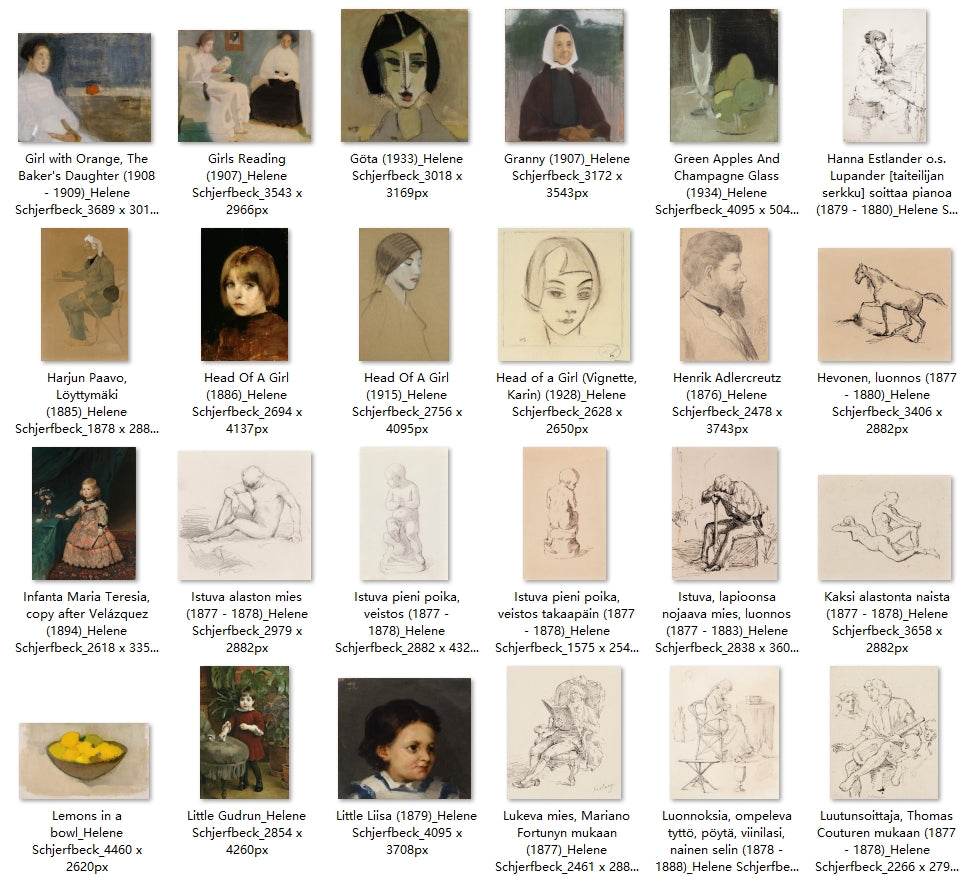Click the Lemons in a bowl thumbnail
The image size is (970, 882).
tap(85, 761)
